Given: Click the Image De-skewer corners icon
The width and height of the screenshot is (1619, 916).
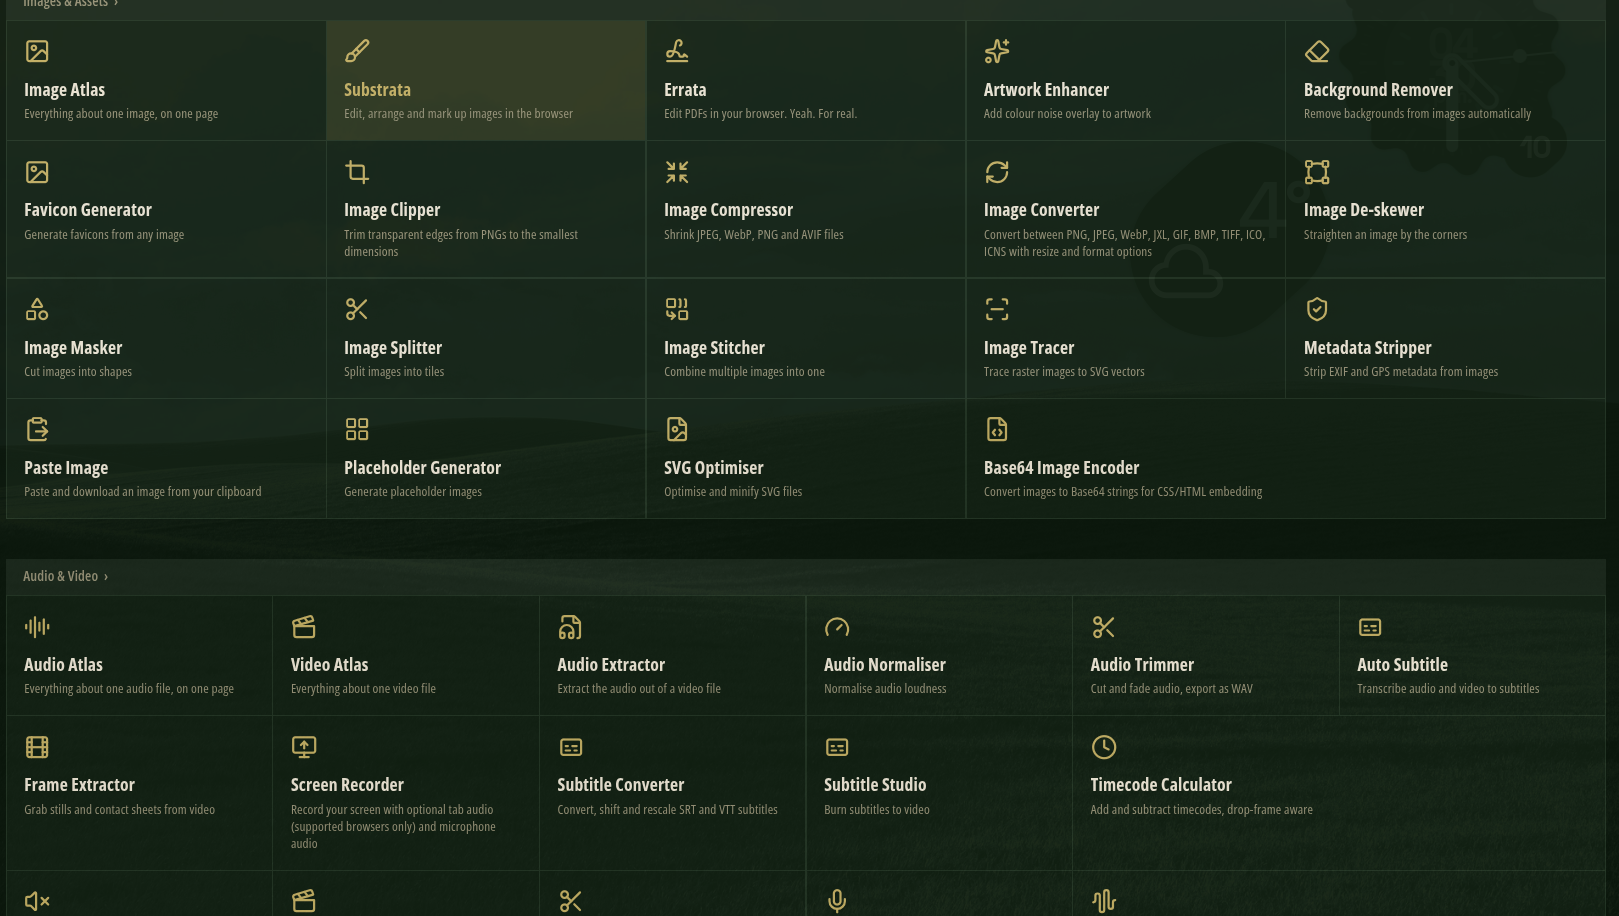Looking at the screenshot, I should click(1317, 172).
